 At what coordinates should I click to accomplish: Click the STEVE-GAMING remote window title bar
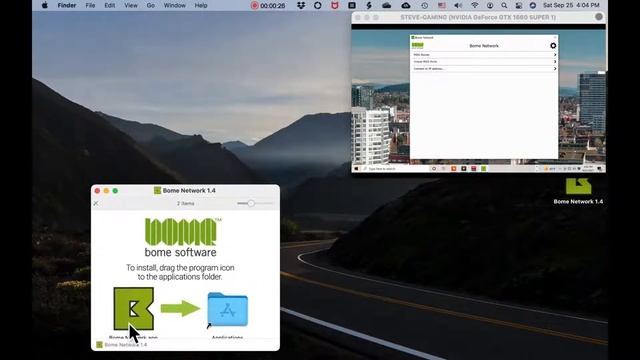point(478,17)
